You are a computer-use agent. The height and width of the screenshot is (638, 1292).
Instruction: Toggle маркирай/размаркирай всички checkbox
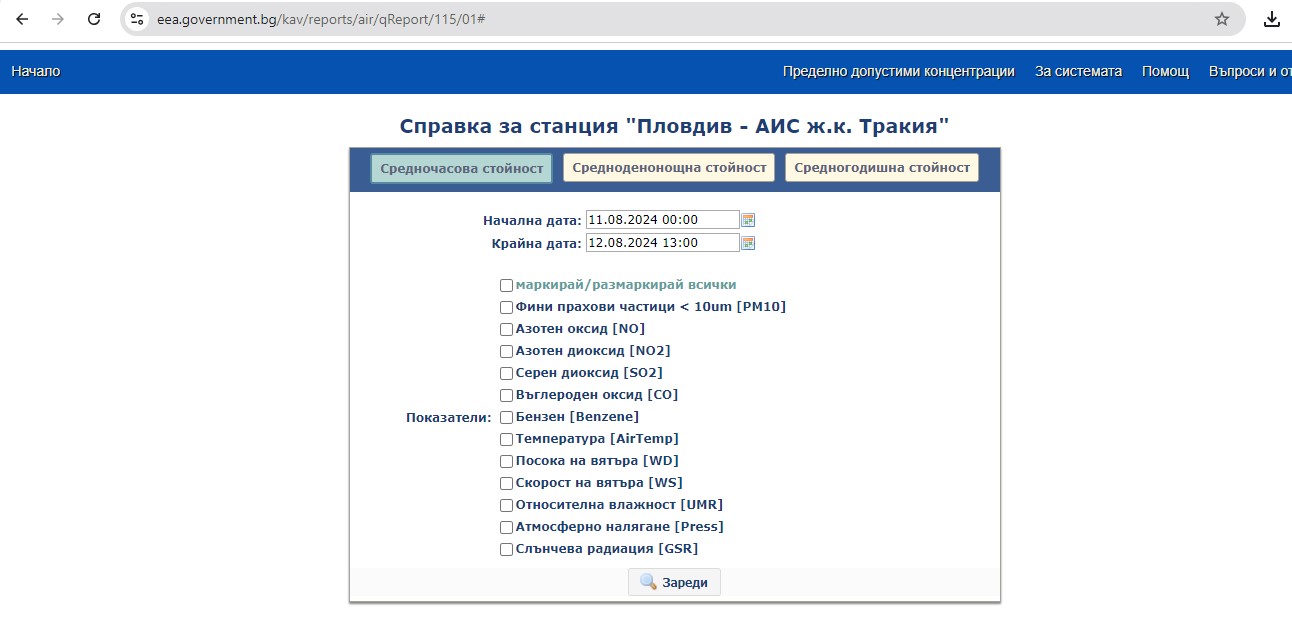pos(506,286)
